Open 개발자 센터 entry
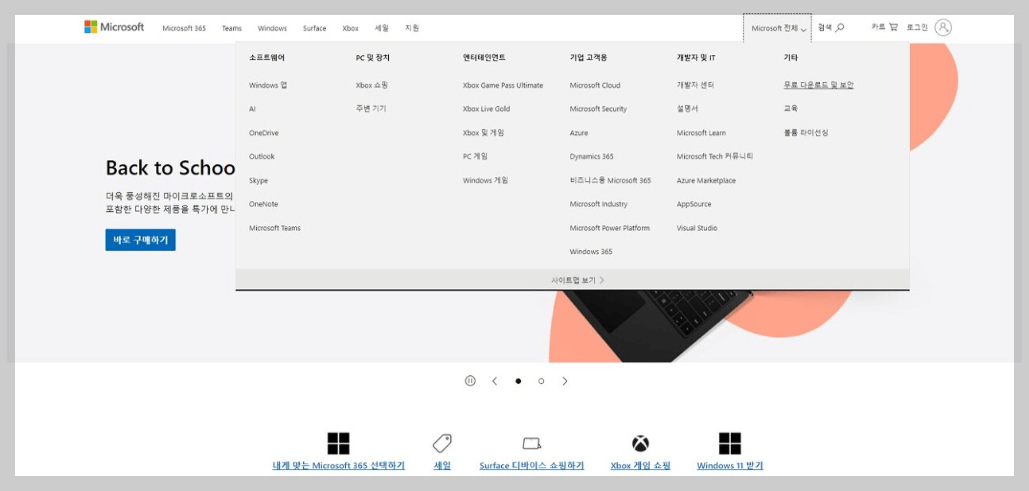The height and width of the screenshot is (491, 1029). pos(696,85)
